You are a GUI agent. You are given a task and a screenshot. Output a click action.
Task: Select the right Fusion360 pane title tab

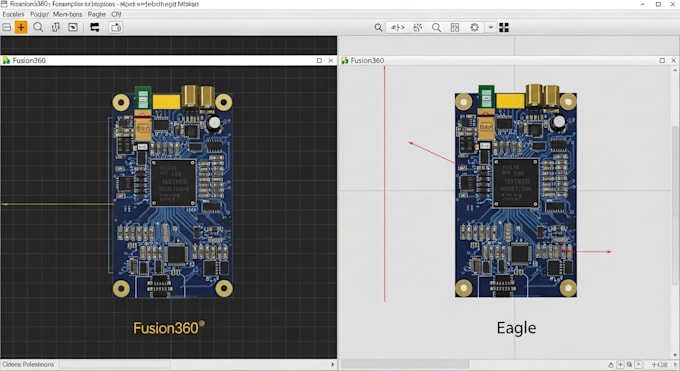pos(367,60)
